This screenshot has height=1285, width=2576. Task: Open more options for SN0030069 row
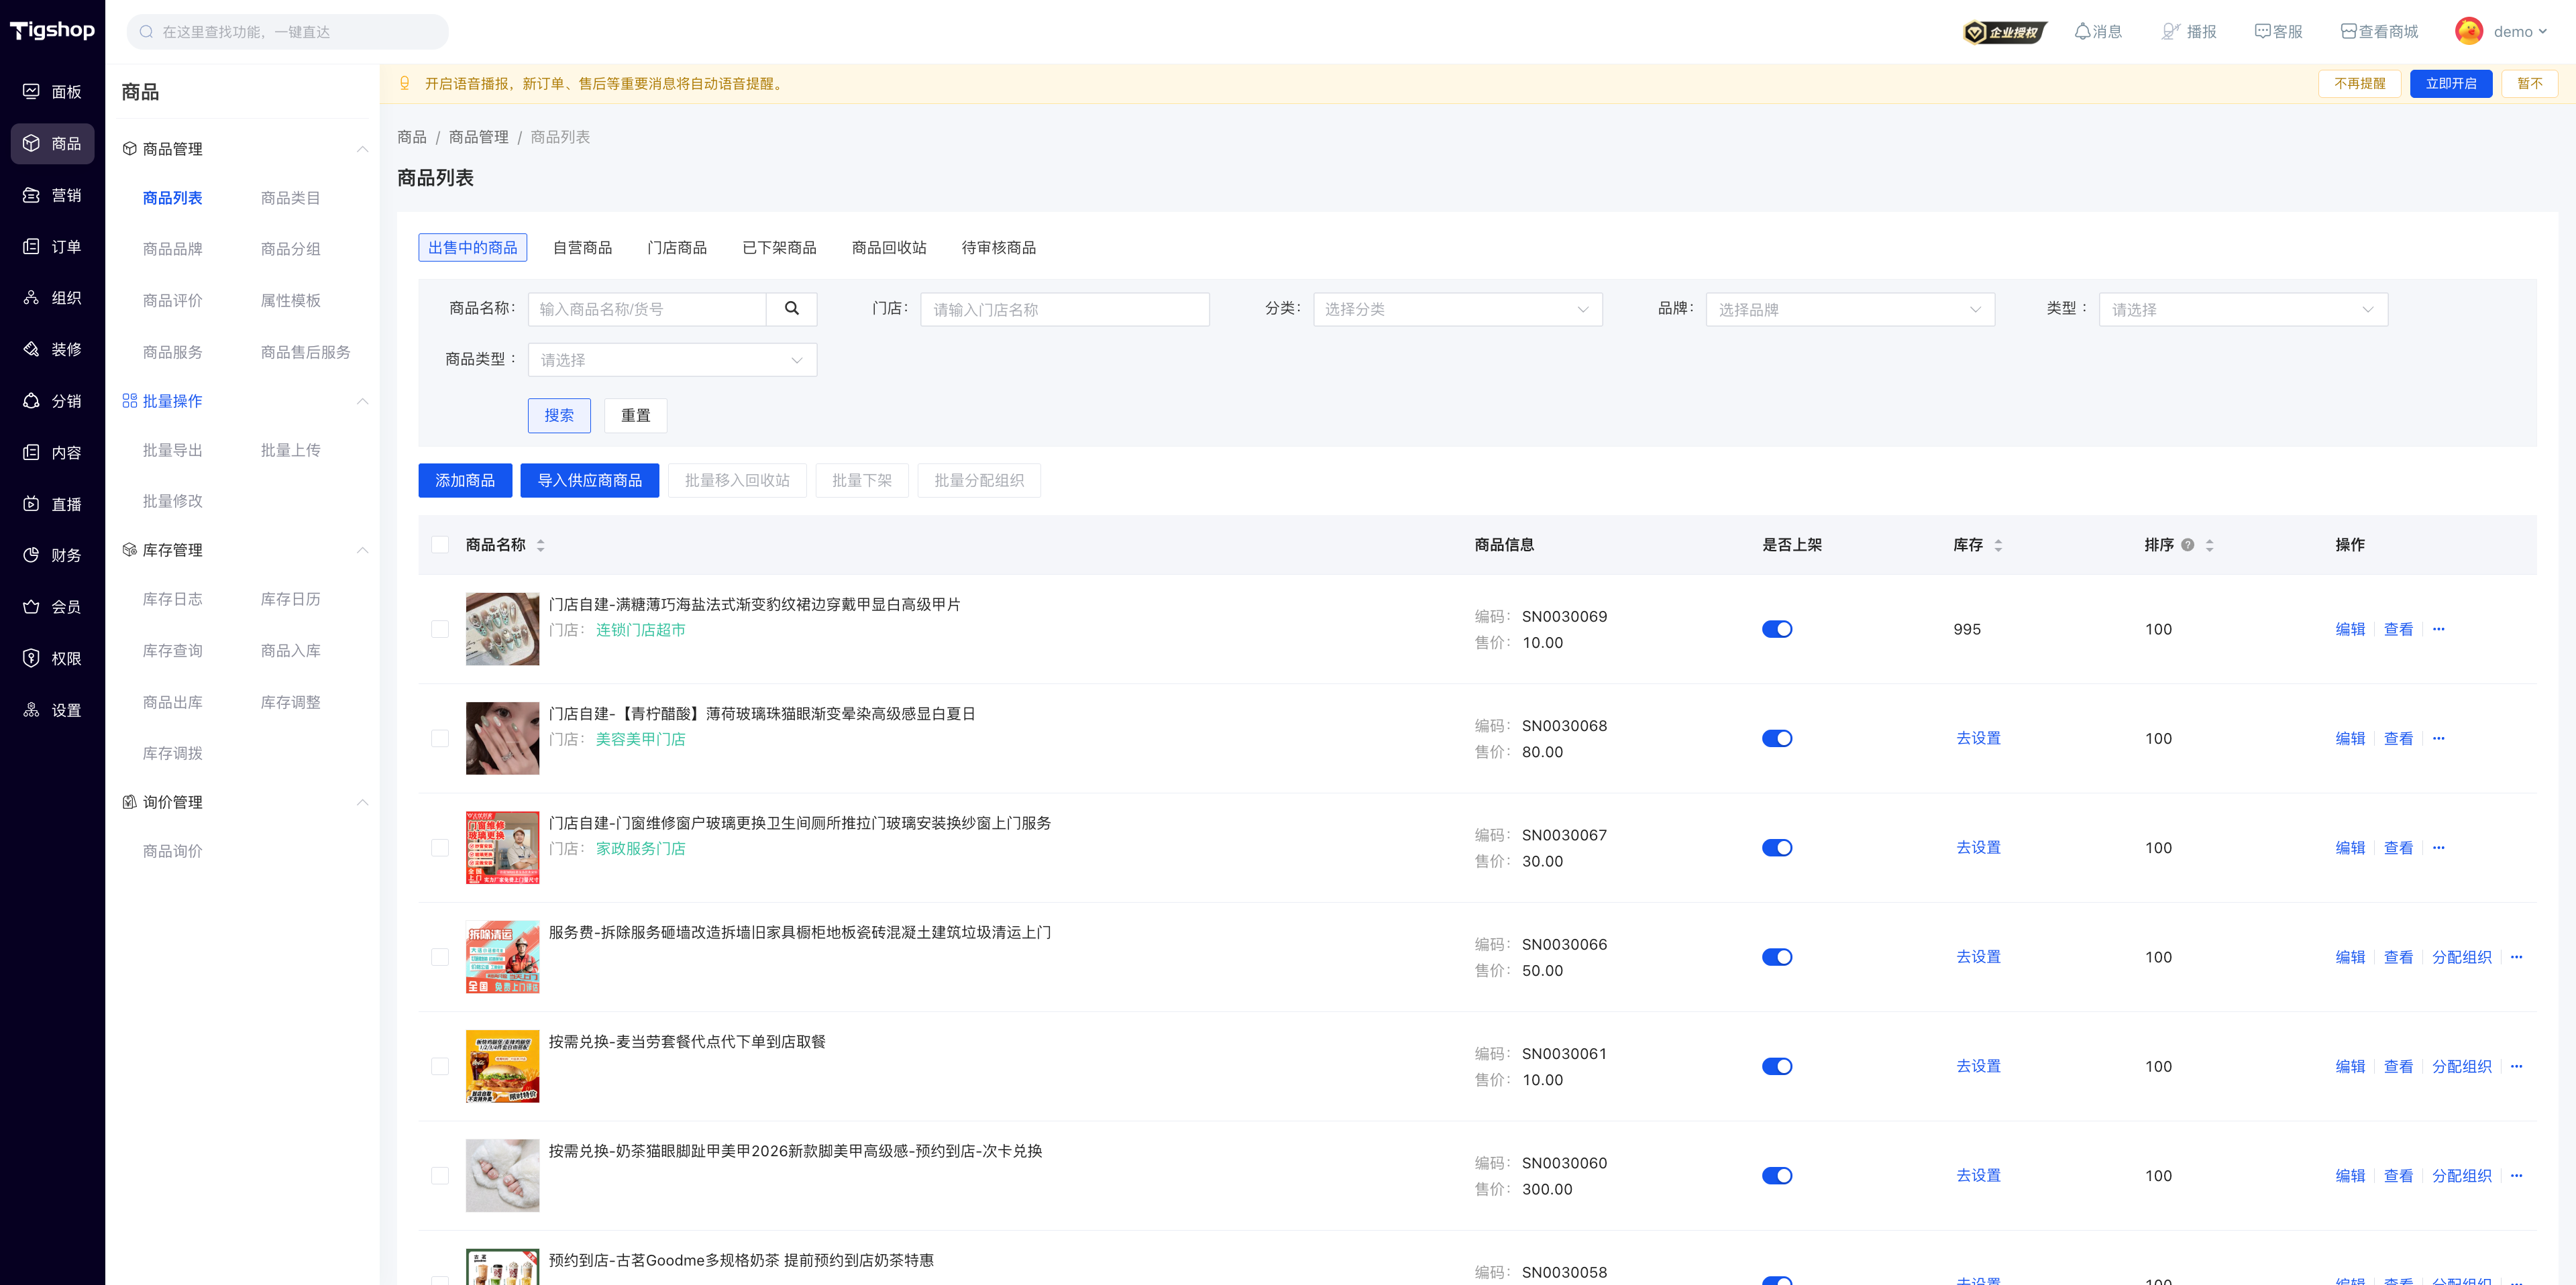pyautogui.click(x=2438, y=629)
